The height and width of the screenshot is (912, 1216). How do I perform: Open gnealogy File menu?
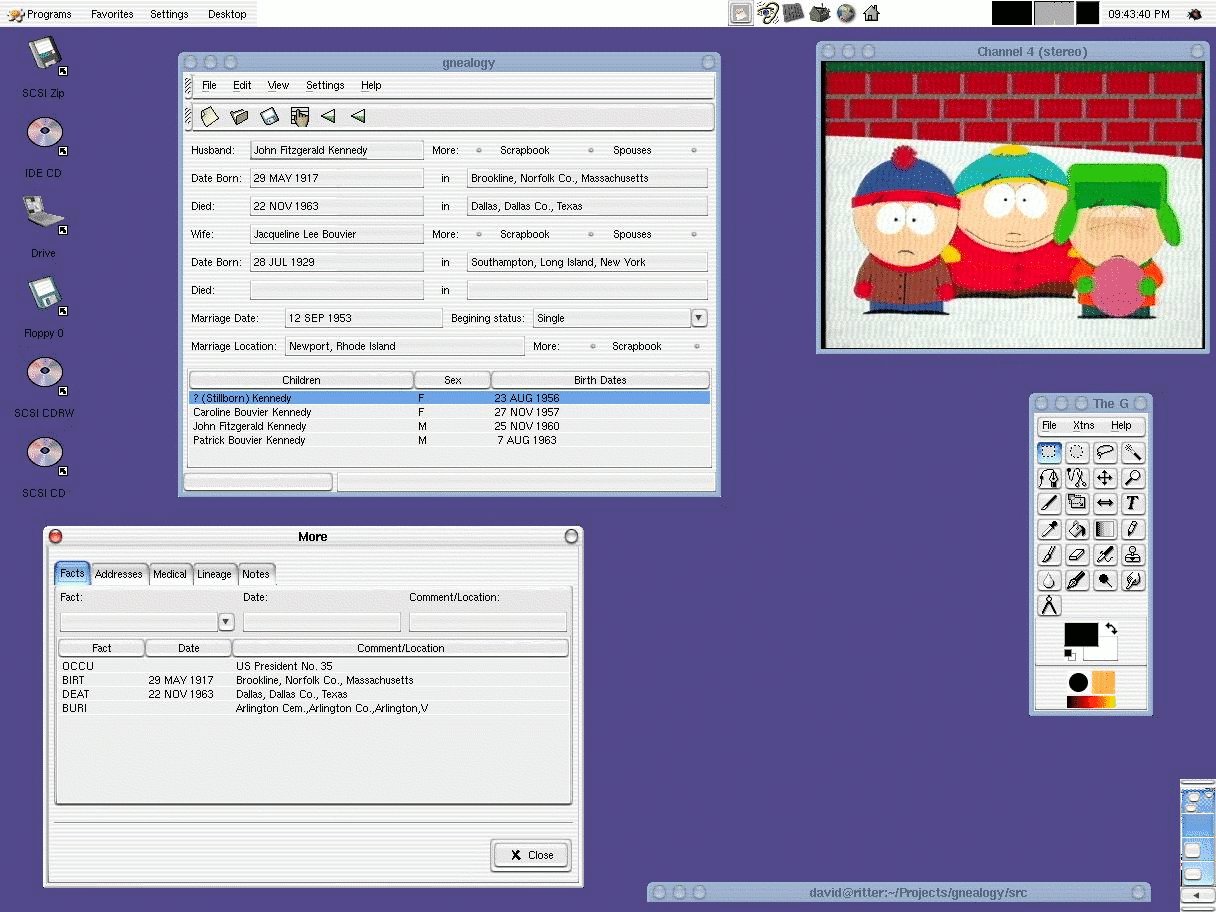pos(209,85)
